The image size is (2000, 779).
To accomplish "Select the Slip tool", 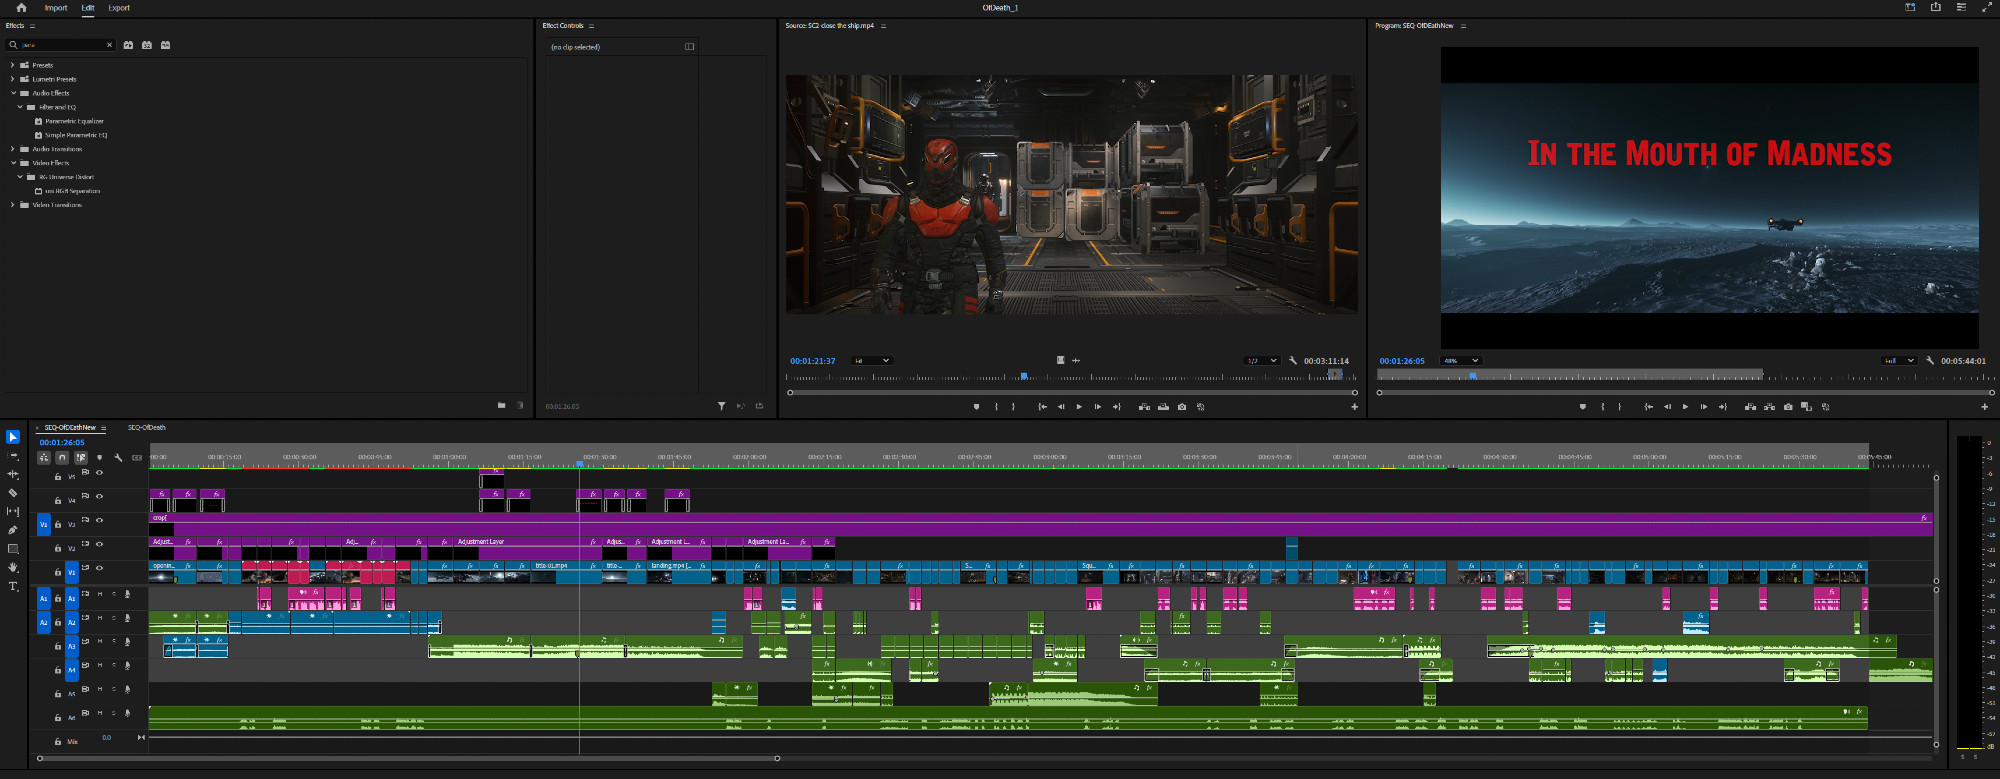I will (x=13, y=511).
